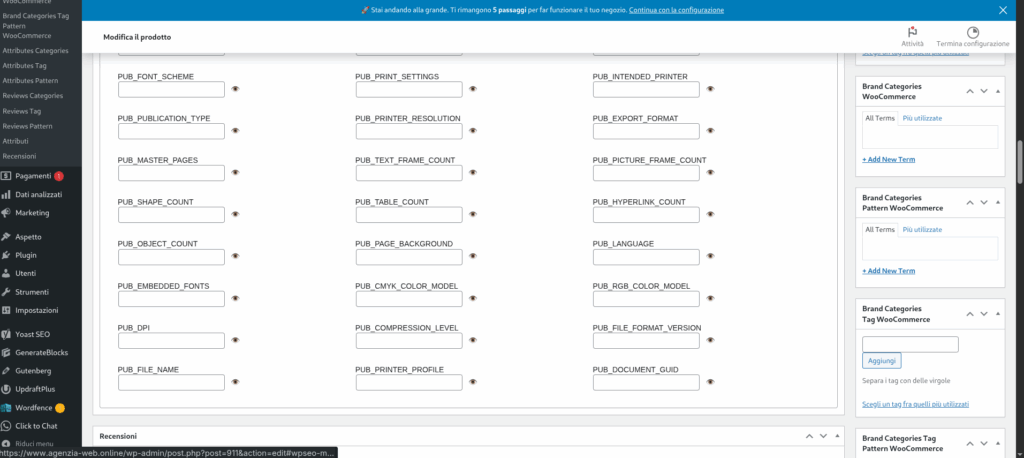Click the PUB_EXPORT_FORMAT input field

coord(646,131)
